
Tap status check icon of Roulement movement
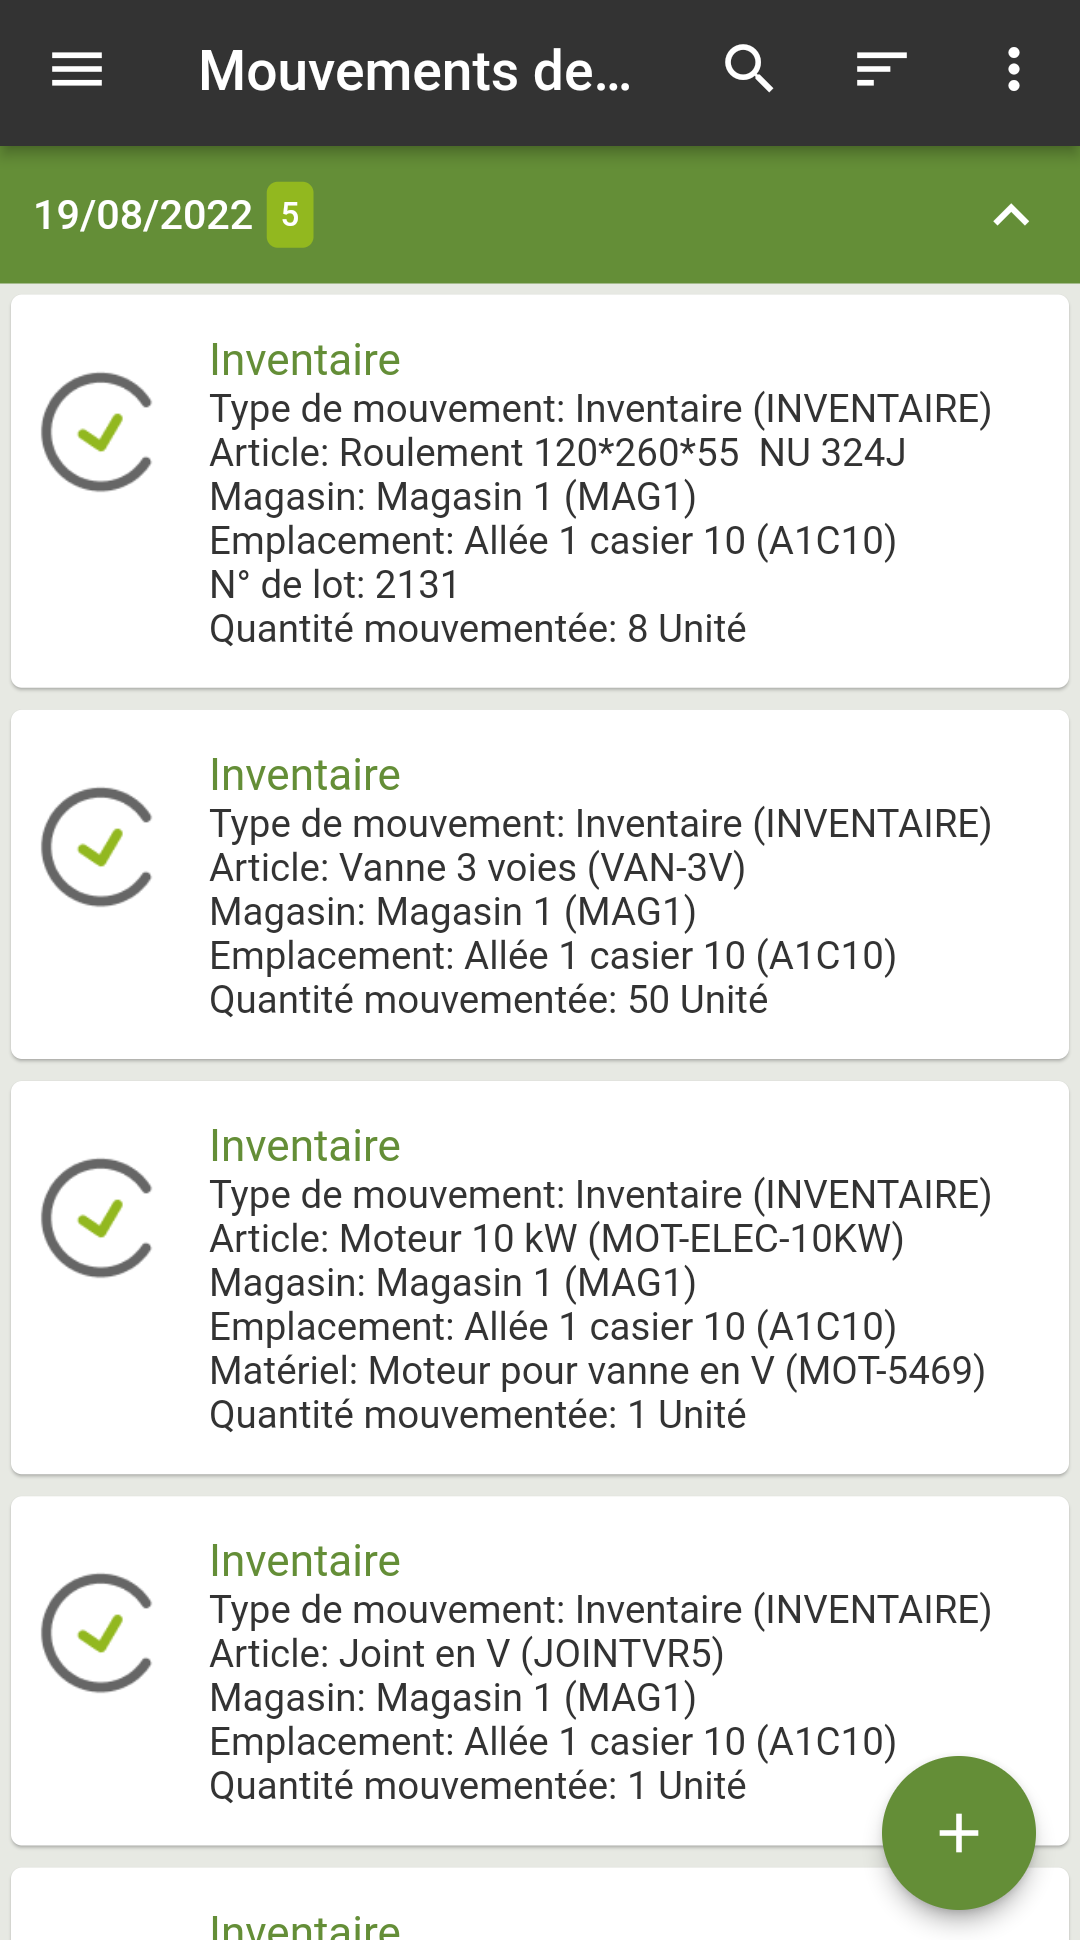click(98, 432)
